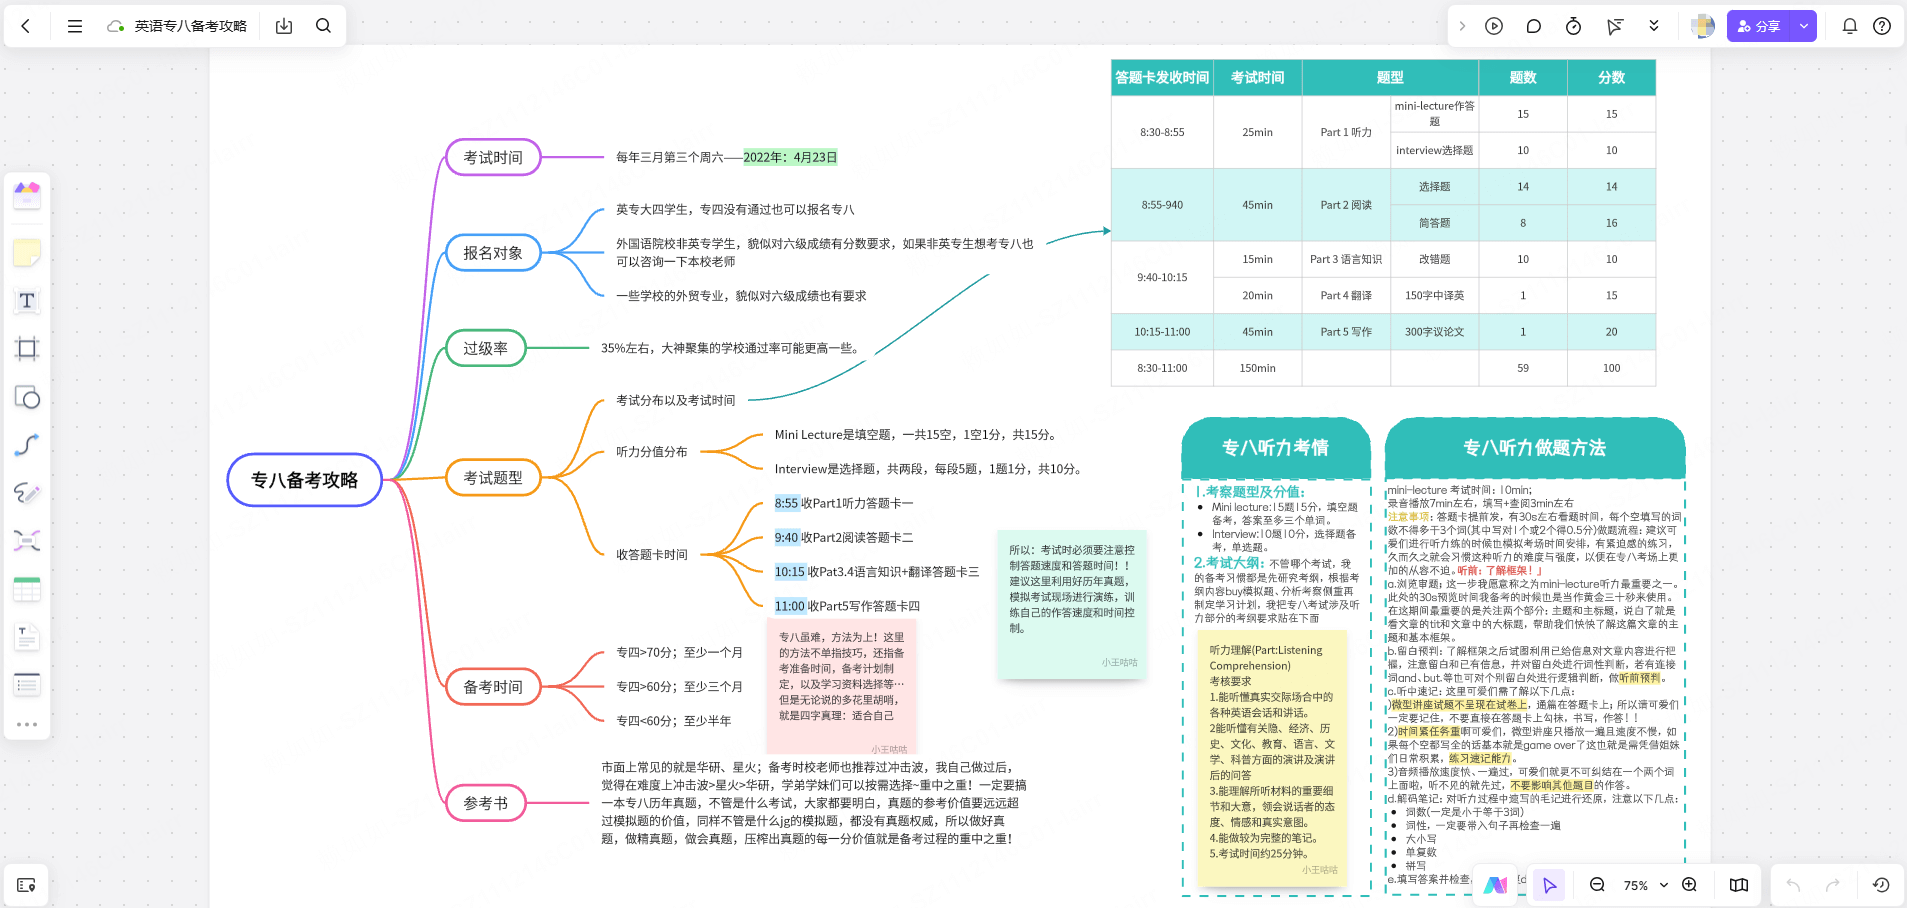
Task: Select the Text tool
Action: point(27,301)
